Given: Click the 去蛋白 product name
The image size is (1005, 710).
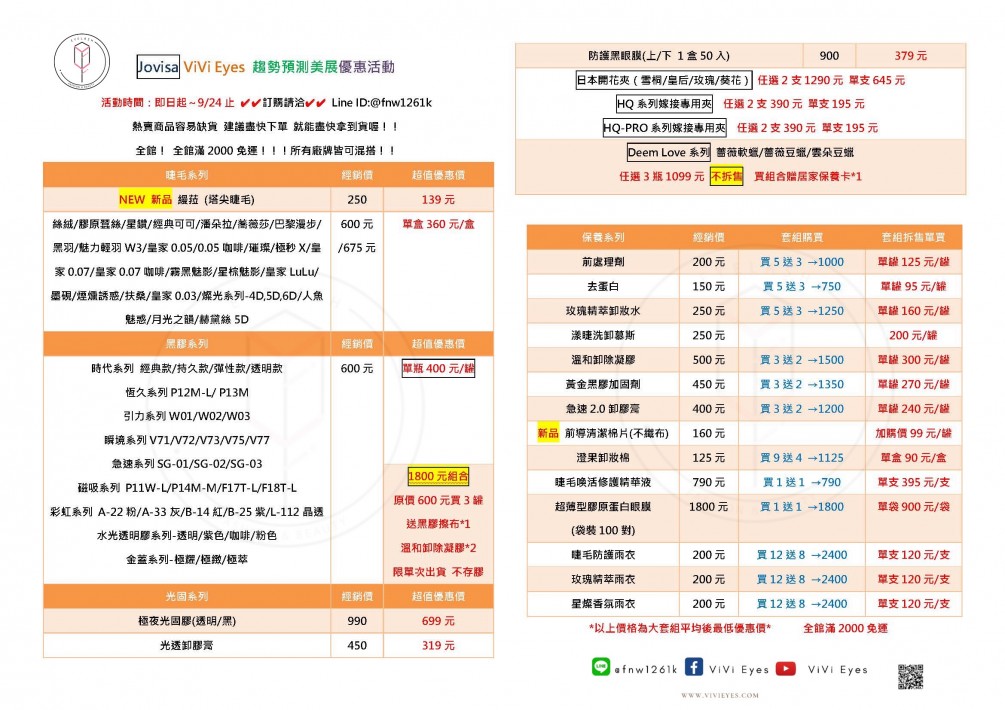Looking at the screenshot, I should [x=603, y=286].
